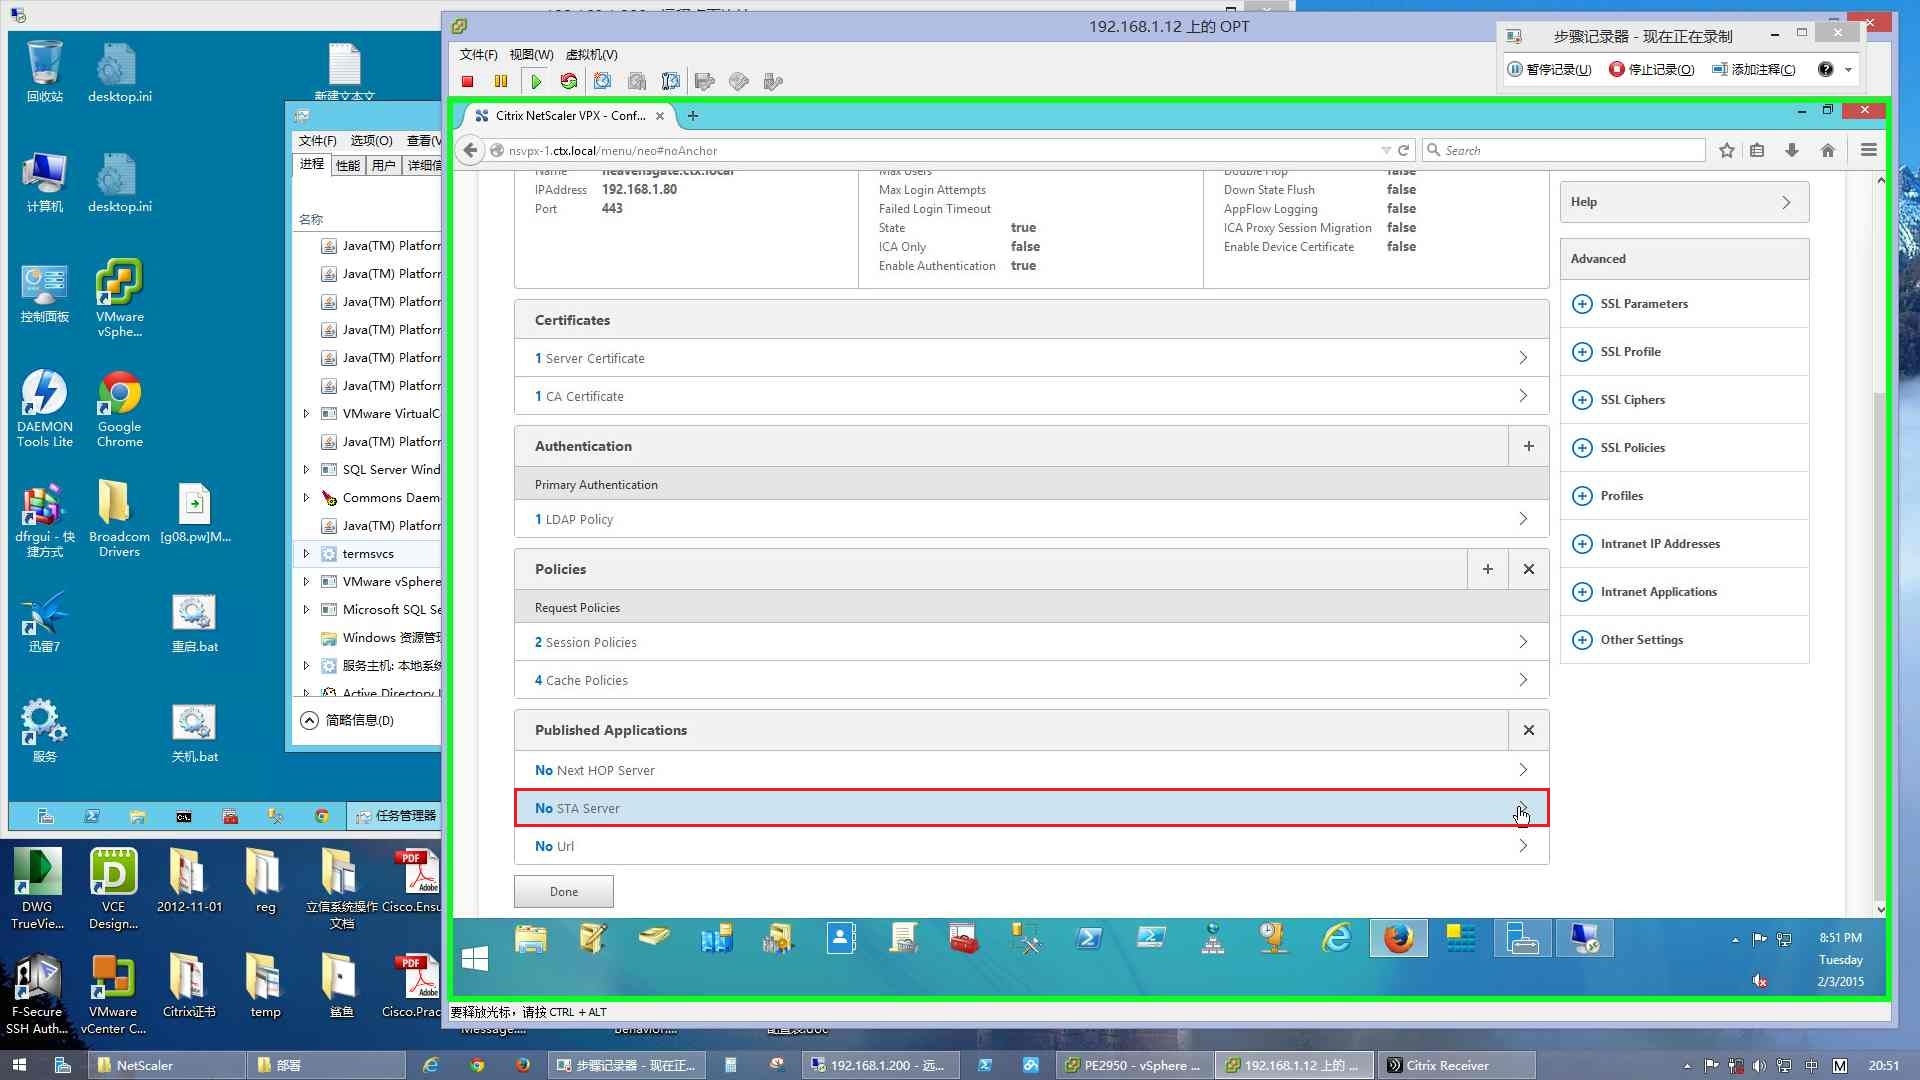Add Intranet IP Addresses option
Screen dimensions: 1920x1080
click(1582, 544)
